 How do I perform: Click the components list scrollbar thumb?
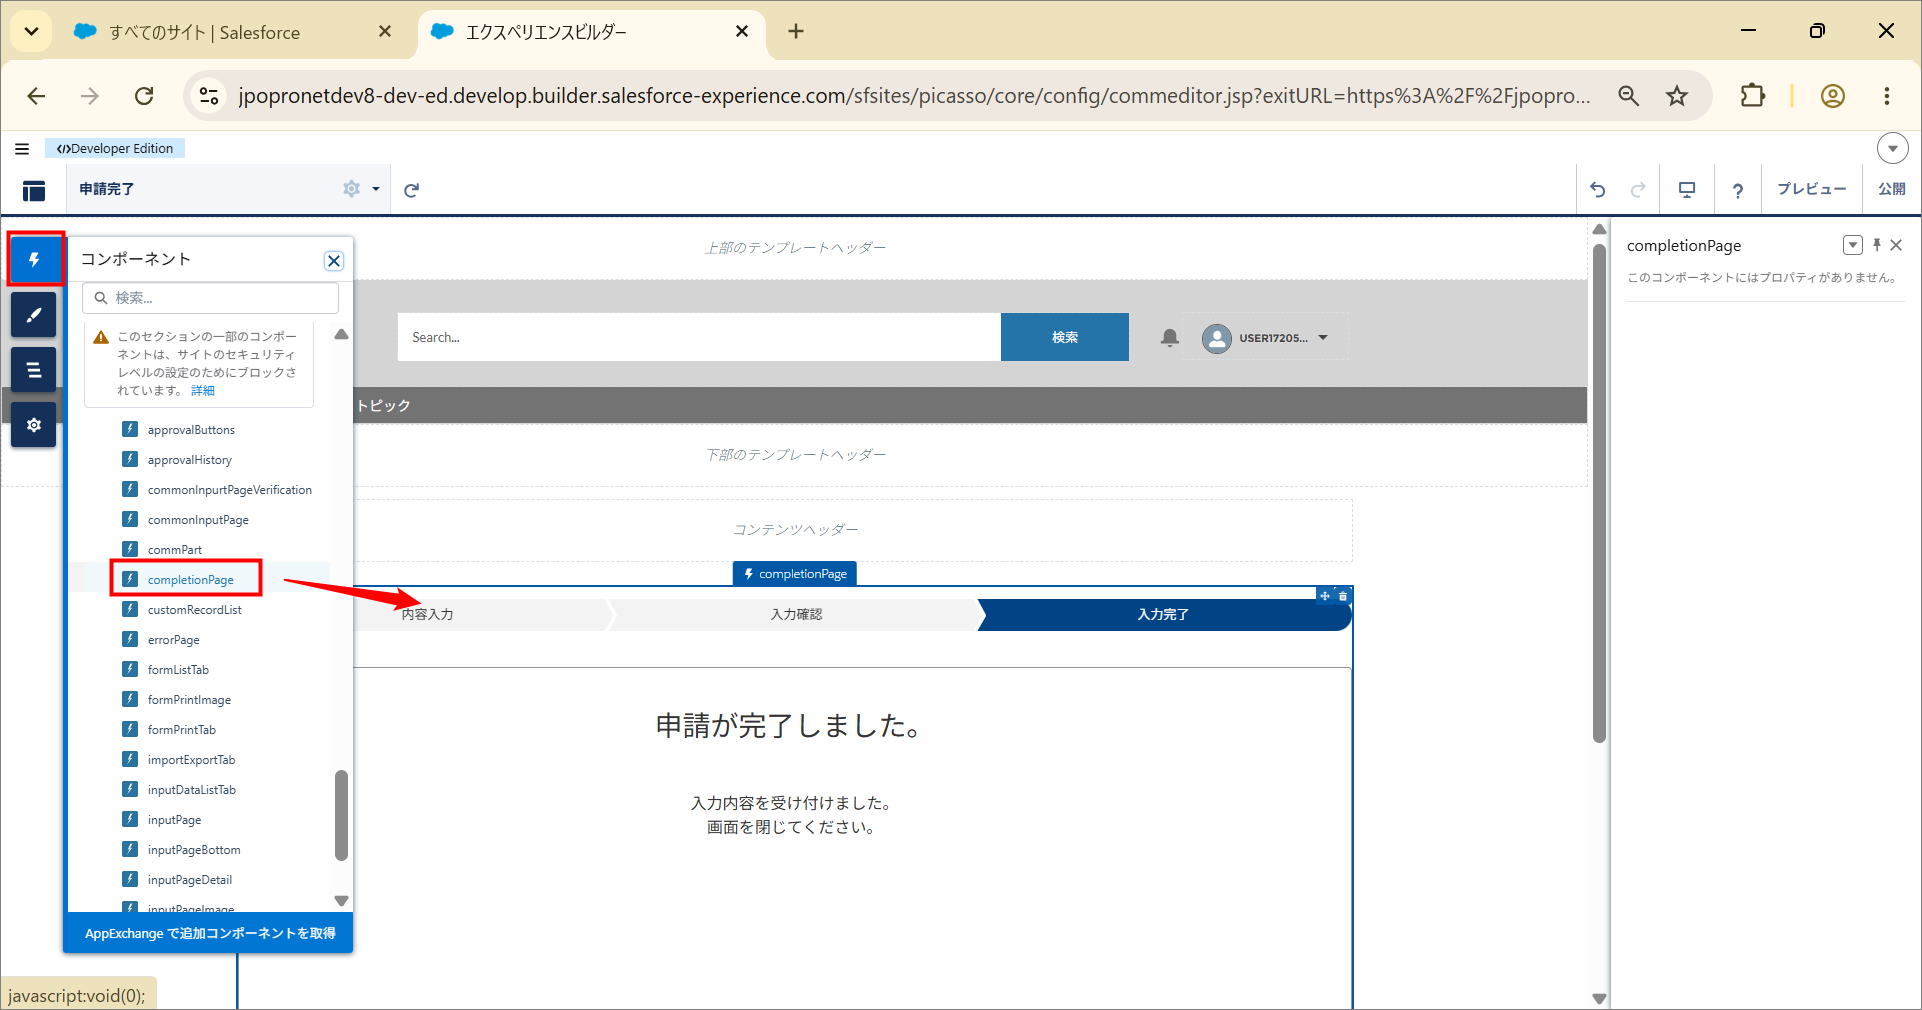341,815
